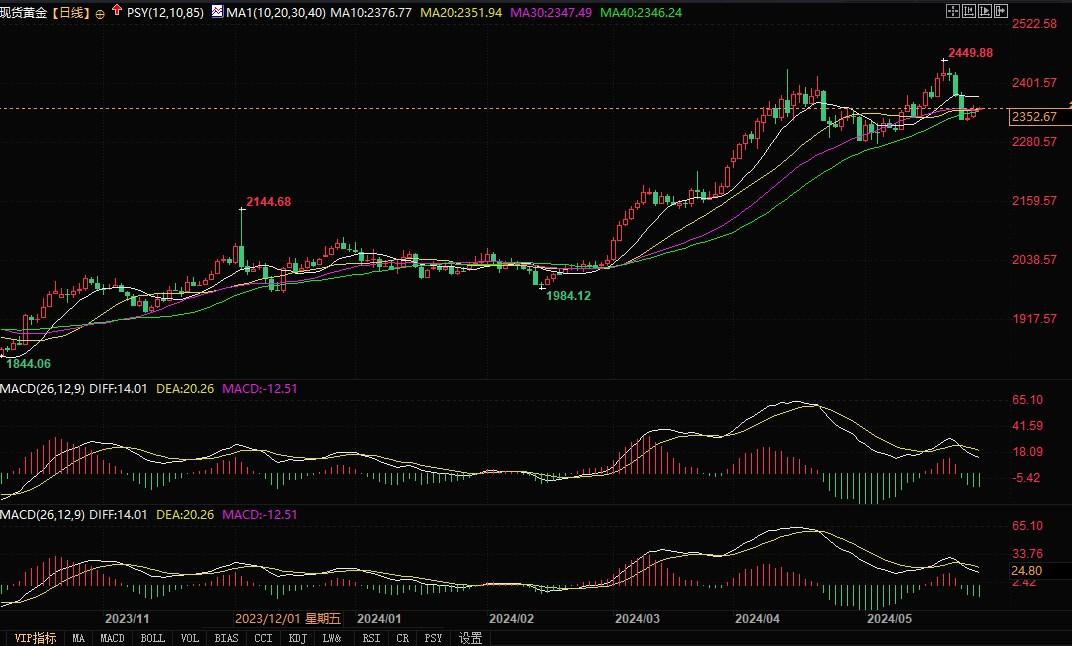
Task: Click the 1984.12 low price label
Action: point(568,296)
